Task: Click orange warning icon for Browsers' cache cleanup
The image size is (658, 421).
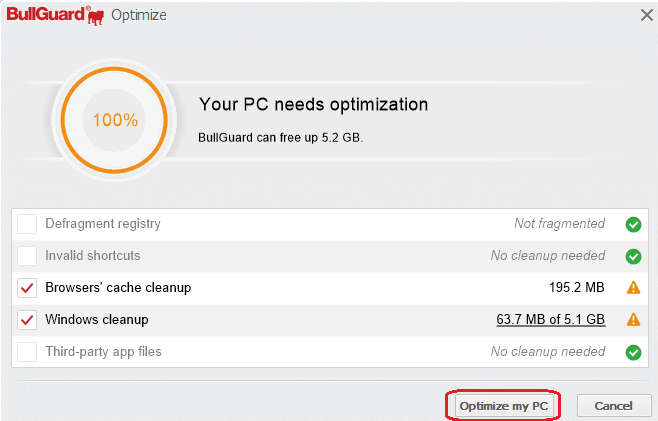Action: click(633, 288)
